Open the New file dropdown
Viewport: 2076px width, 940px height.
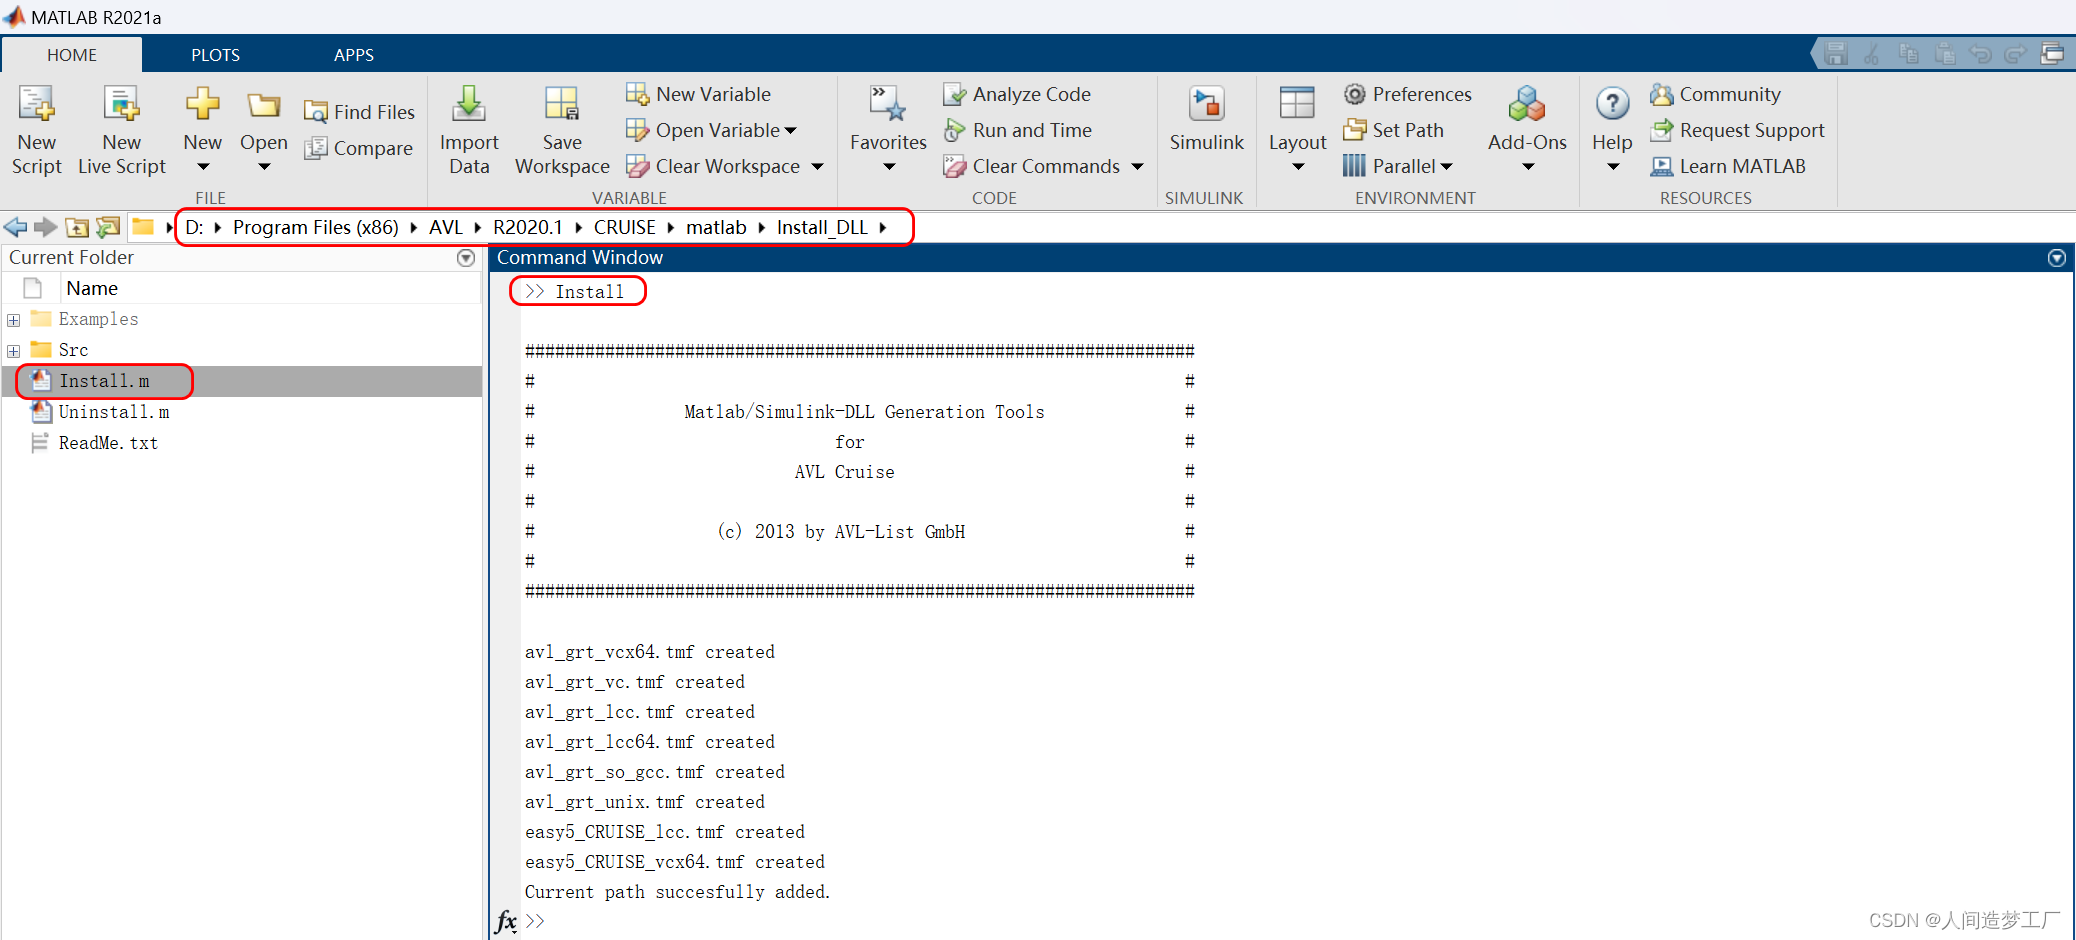tap(203, 167)
